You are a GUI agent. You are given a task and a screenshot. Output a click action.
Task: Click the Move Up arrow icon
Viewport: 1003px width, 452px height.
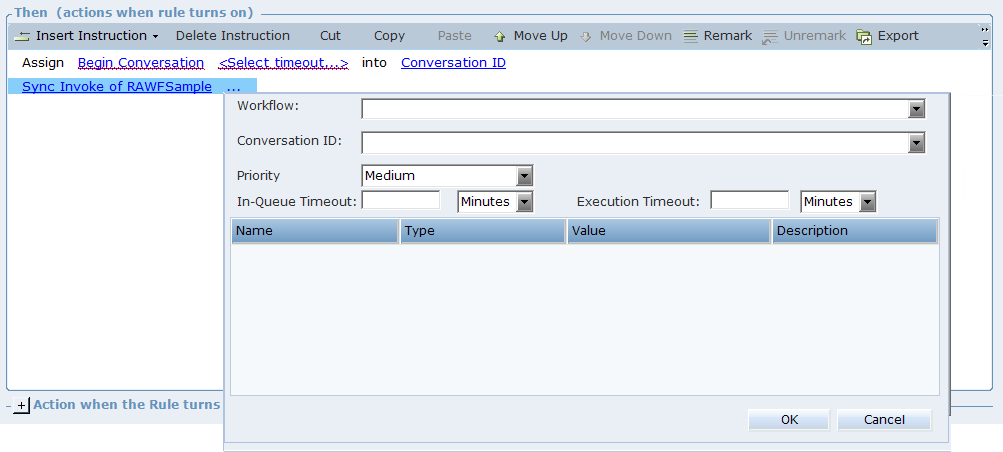[x=500, y=36]
